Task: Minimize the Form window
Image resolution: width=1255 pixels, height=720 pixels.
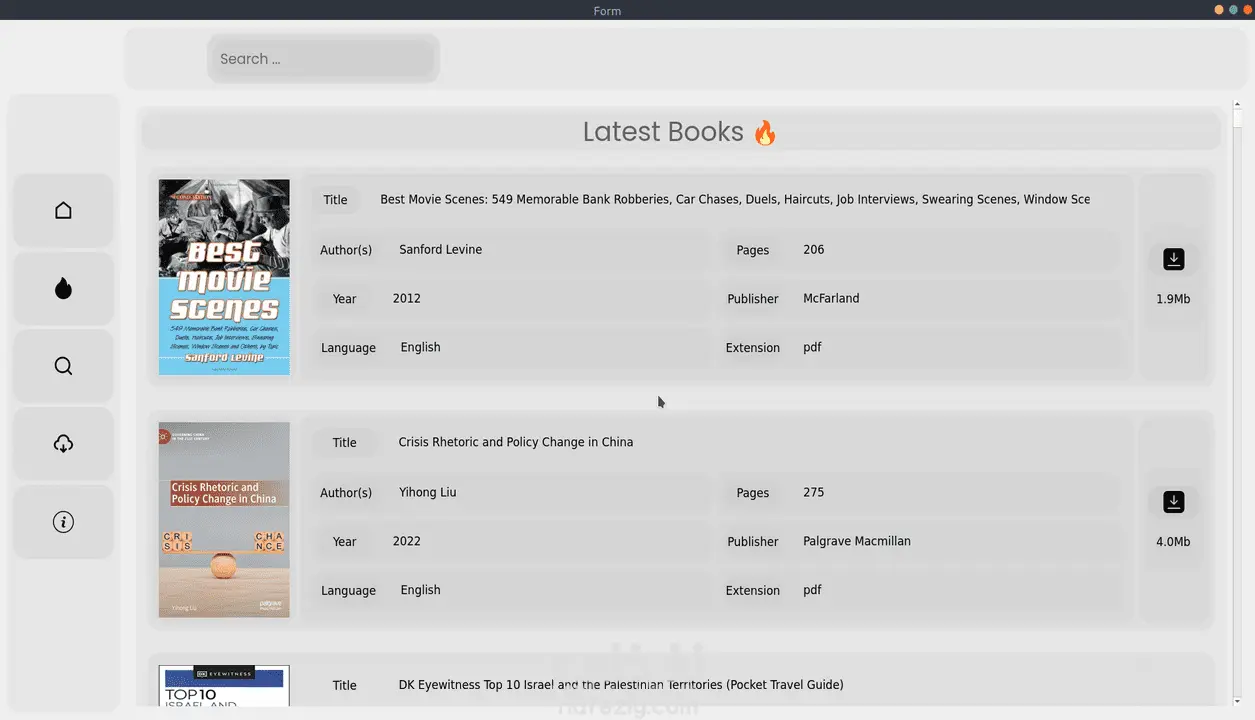Action: (1219, 10)
